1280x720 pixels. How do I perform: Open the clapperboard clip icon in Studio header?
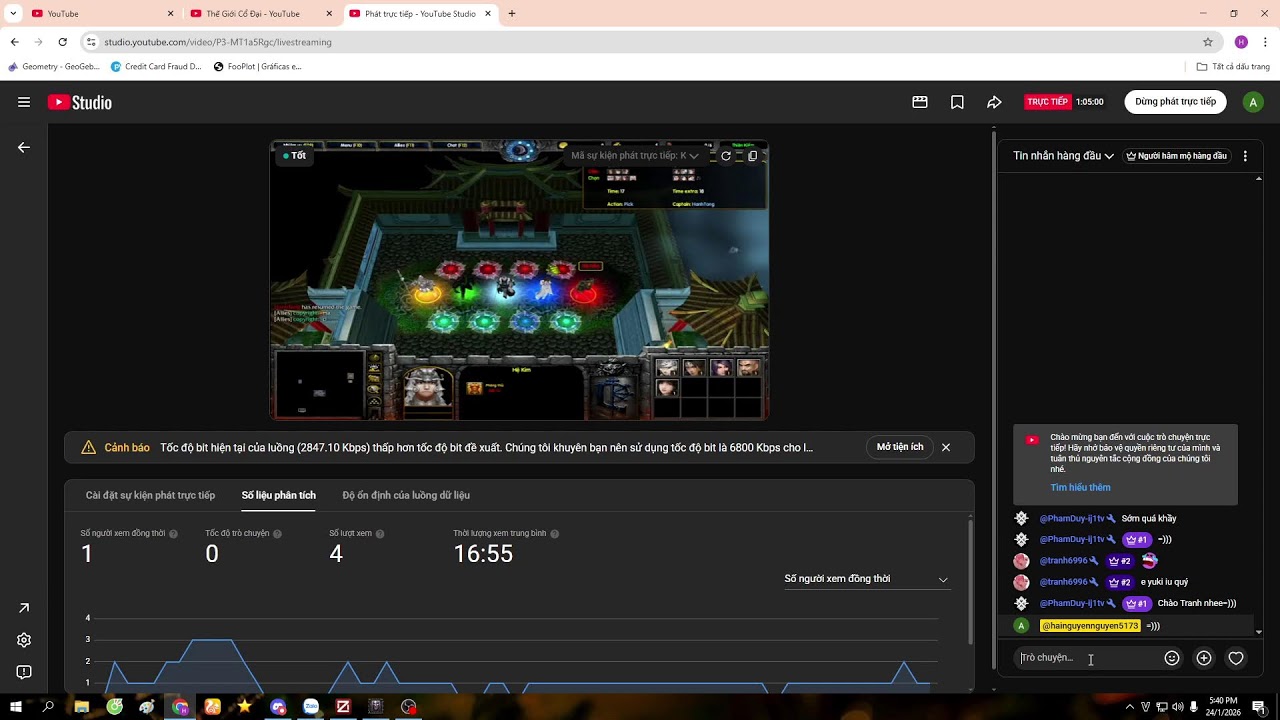[920, 102]
